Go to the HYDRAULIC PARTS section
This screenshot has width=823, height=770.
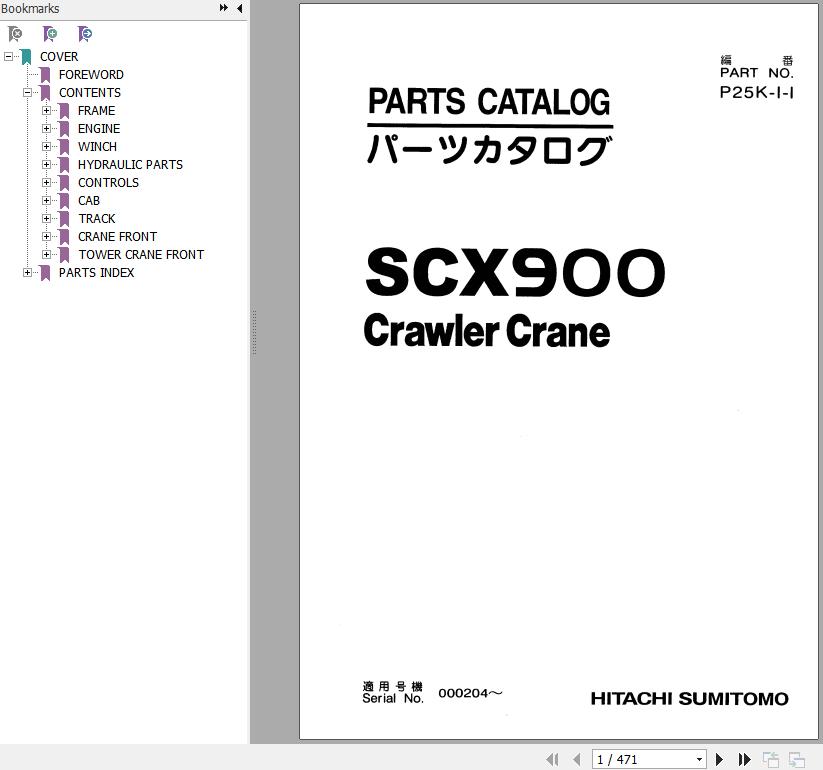tap(130, 164)
